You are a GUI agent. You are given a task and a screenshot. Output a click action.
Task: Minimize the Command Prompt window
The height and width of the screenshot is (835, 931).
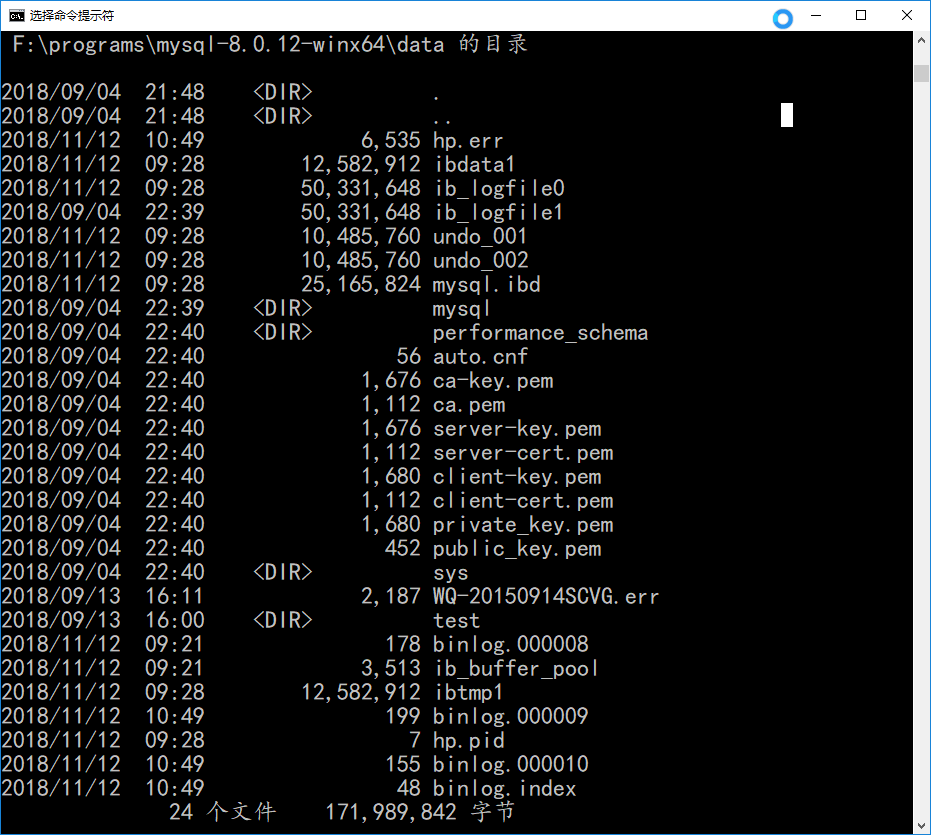[815, 15]
